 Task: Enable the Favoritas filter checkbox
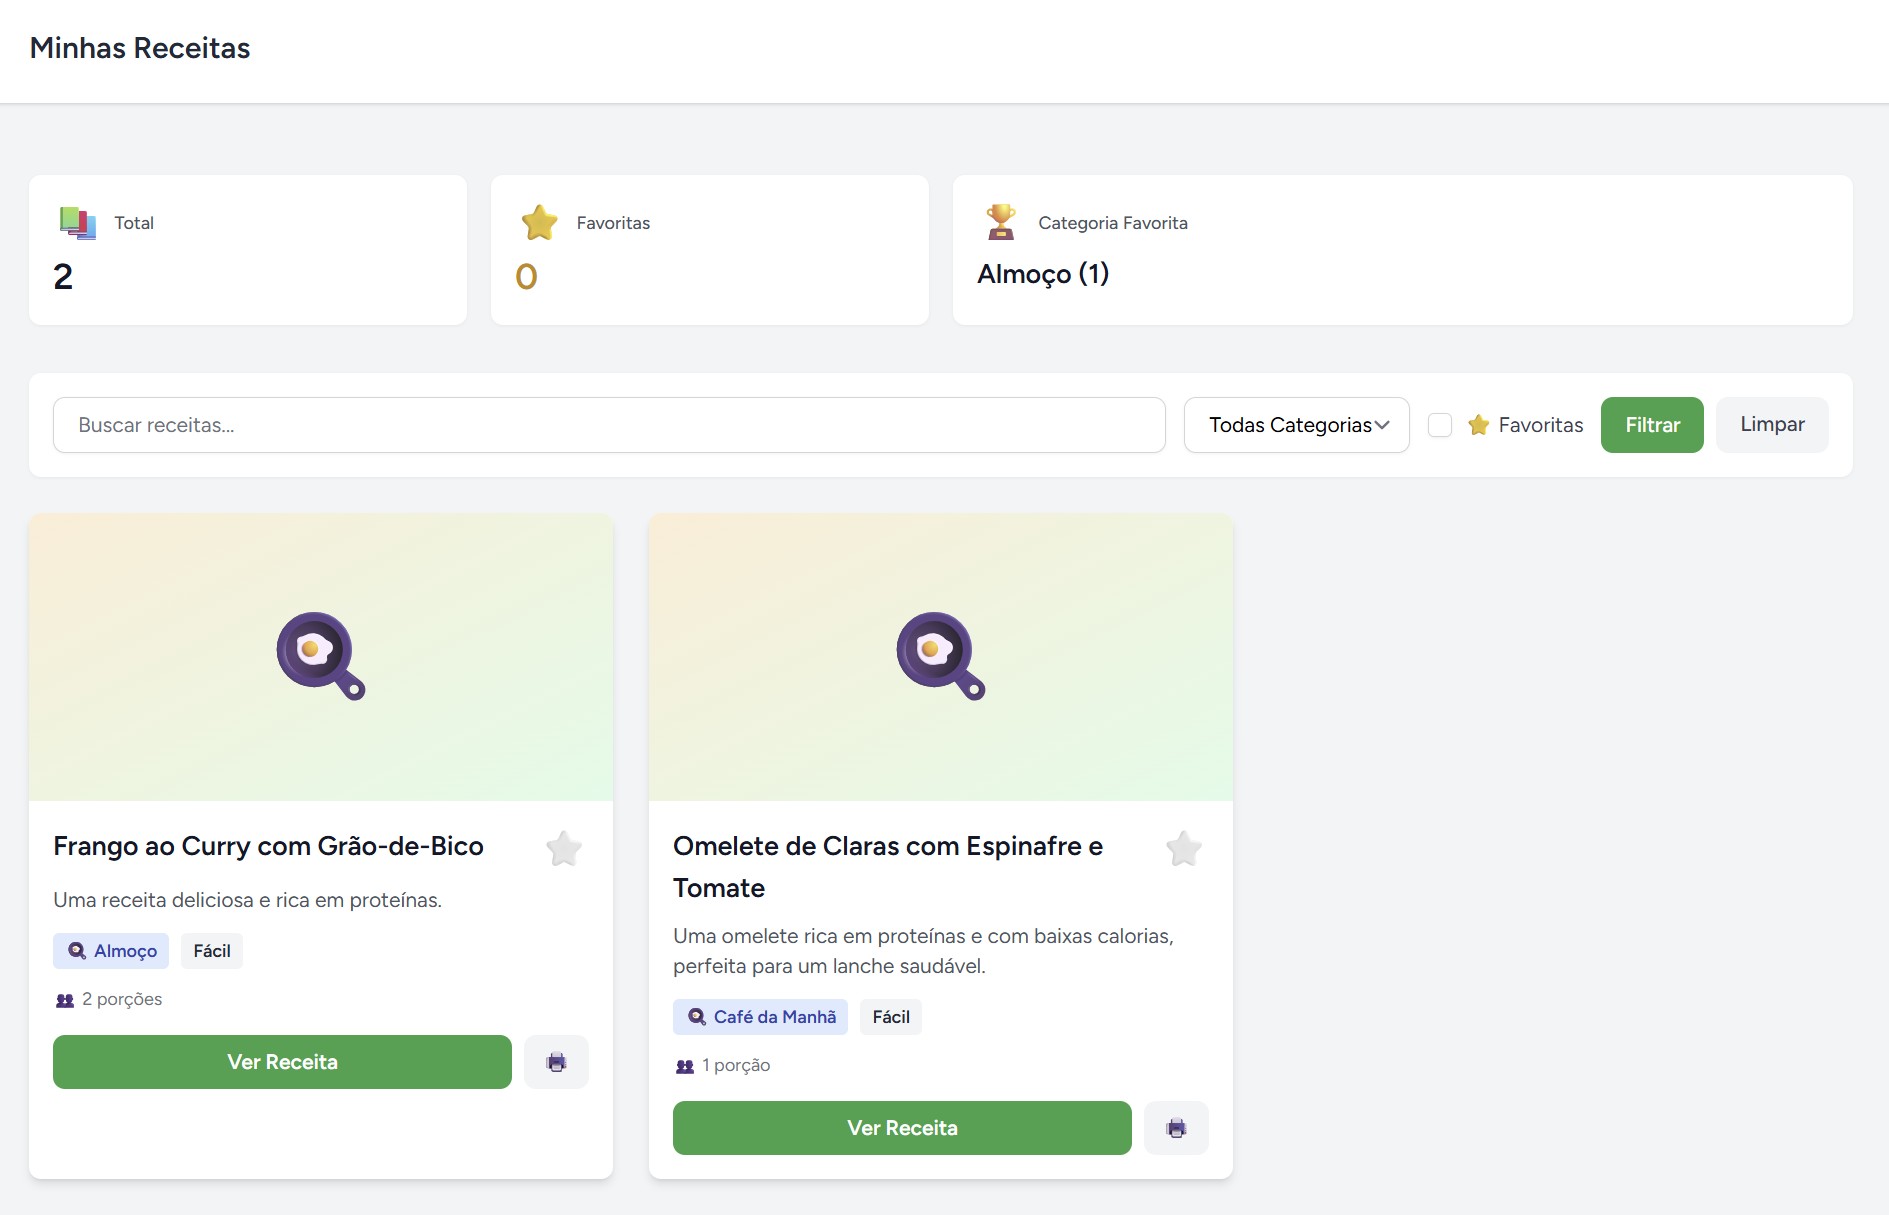1440,425
